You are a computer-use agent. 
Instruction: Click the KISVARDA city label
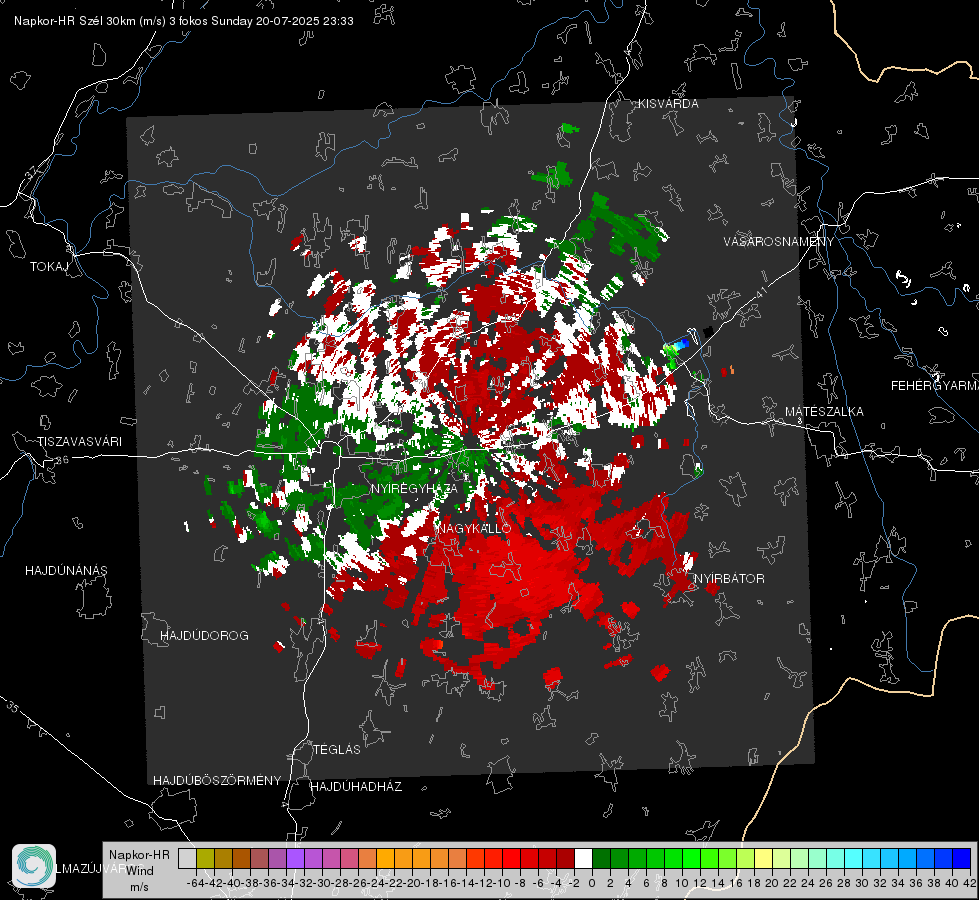click(668, 104)
